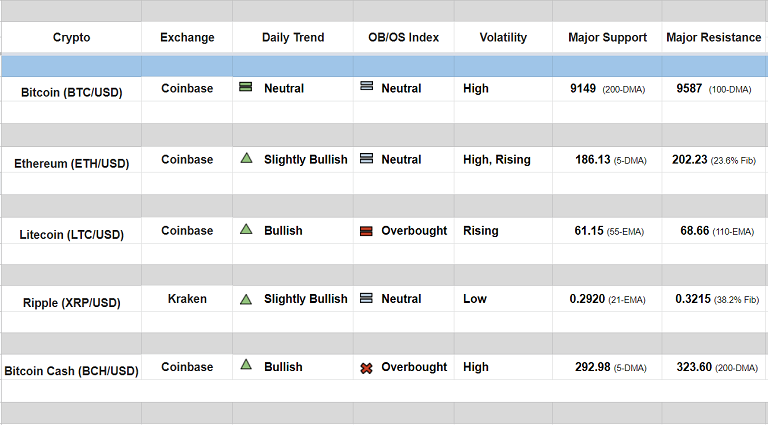The image size is (768, 425).
Task: Click the OB/OS Index header
Action: (403, 38)
